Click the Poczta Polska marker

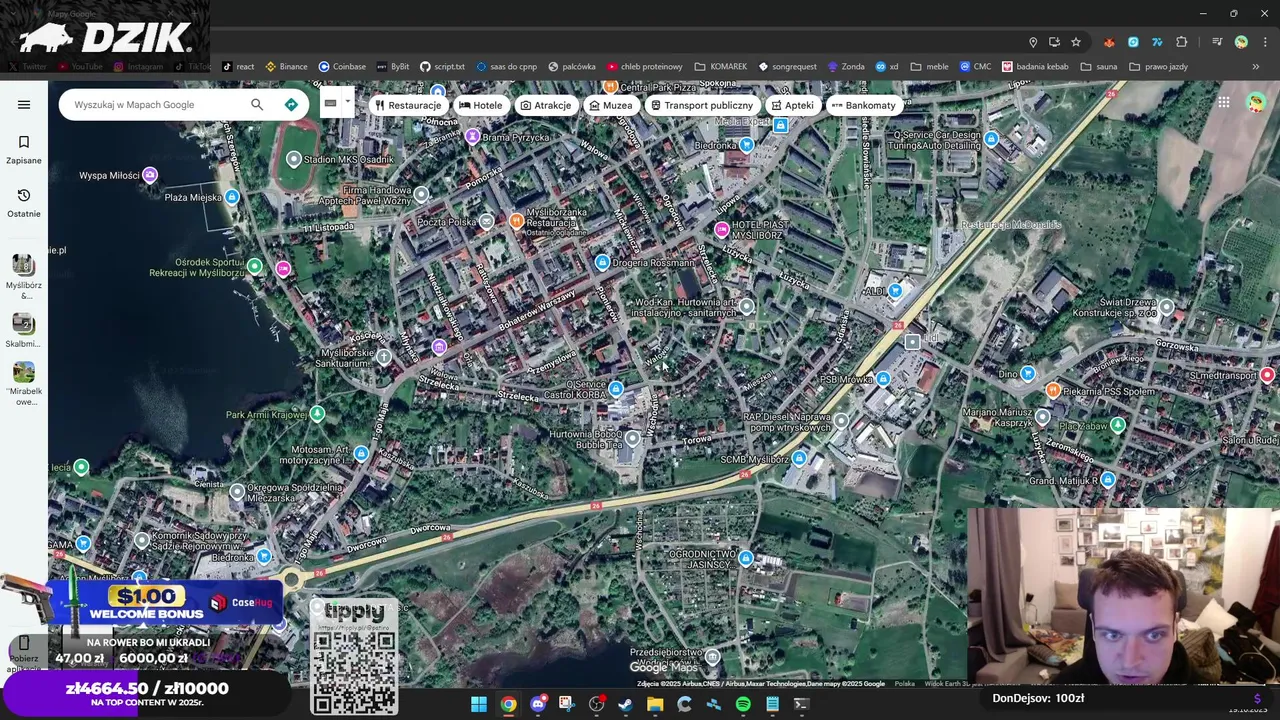(x=487, y=221)
